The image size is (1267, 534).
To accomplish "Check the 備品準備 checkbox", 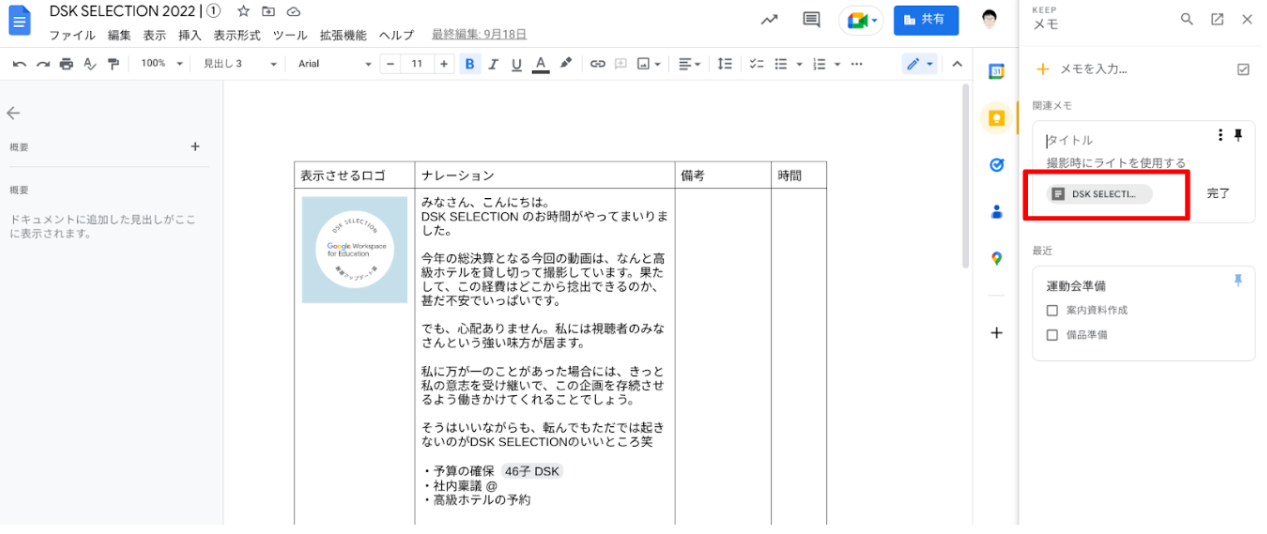I will 1051,335.
